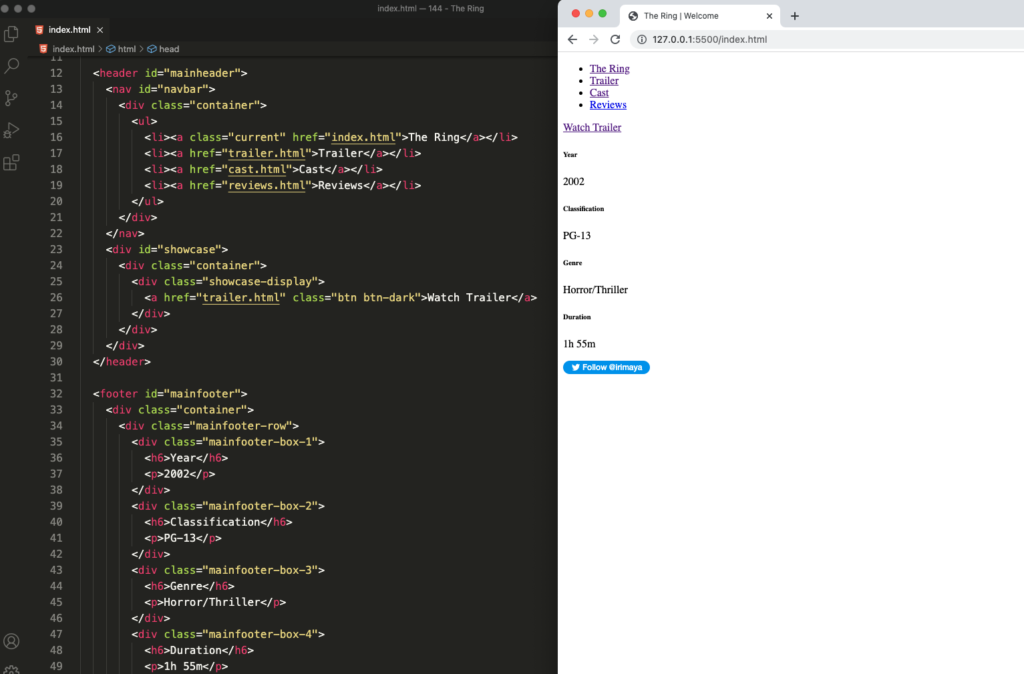Open the Cast link in the page
The width and height of the screenshot is (1024, 674).
pyautogui.click(x=599, y=93)
